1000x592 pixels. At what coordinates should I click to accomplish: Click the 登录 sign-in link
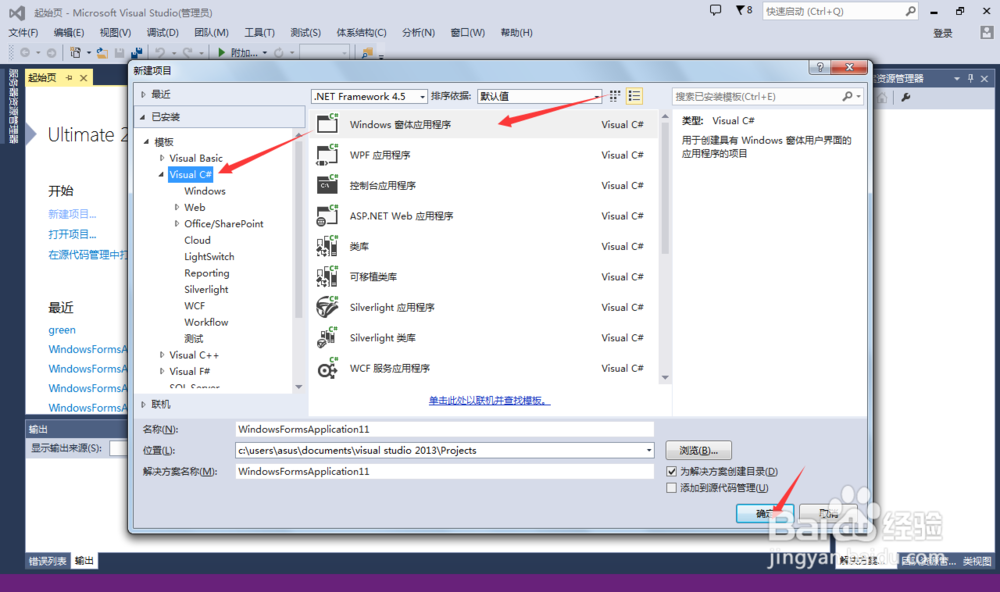point(943,33)
